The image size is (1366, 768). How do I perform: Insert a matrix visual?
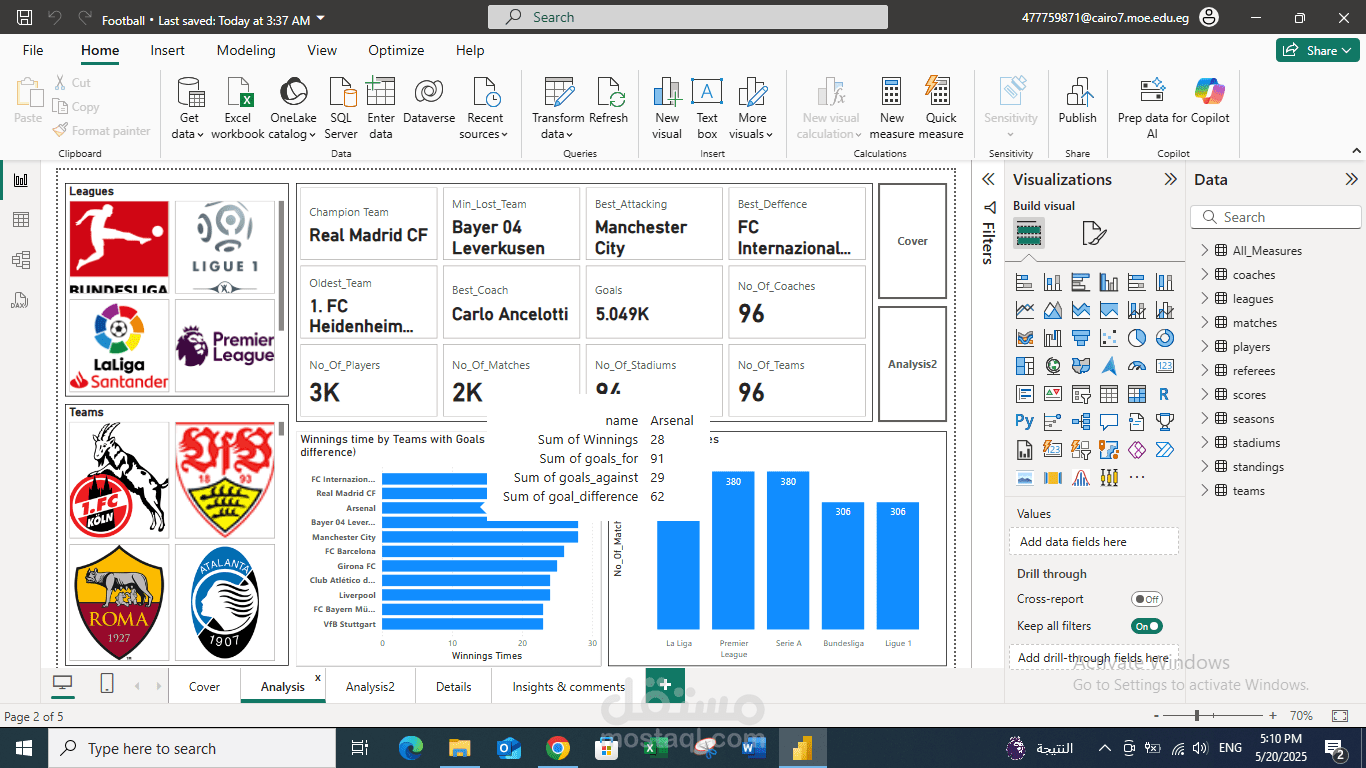pos(1136,394)
